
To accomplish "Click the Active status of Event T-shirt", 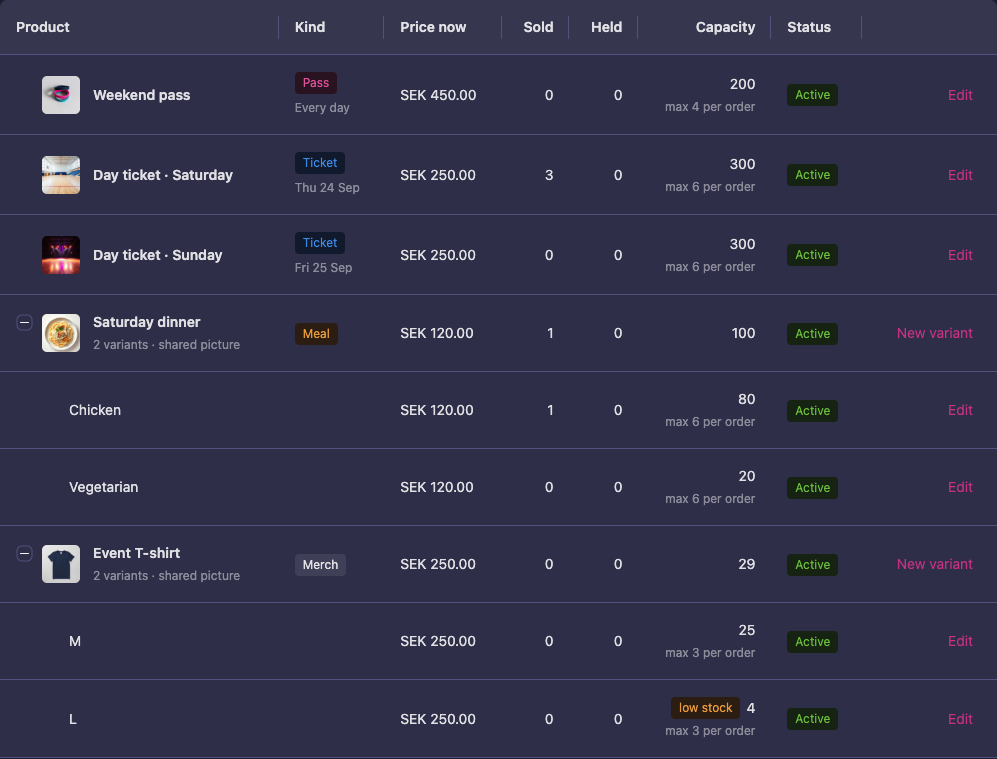I will 813,564.
